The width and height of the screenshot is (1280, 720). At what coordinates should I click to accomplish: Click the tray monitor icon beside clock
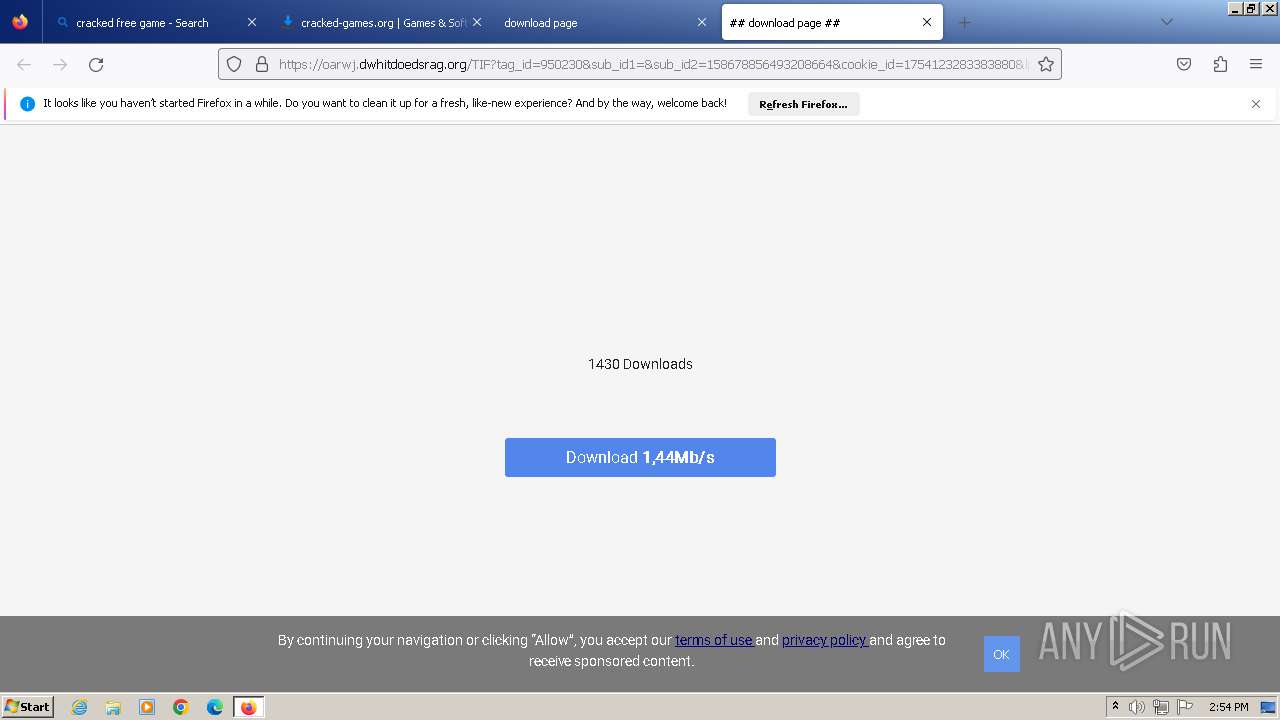1268,707
